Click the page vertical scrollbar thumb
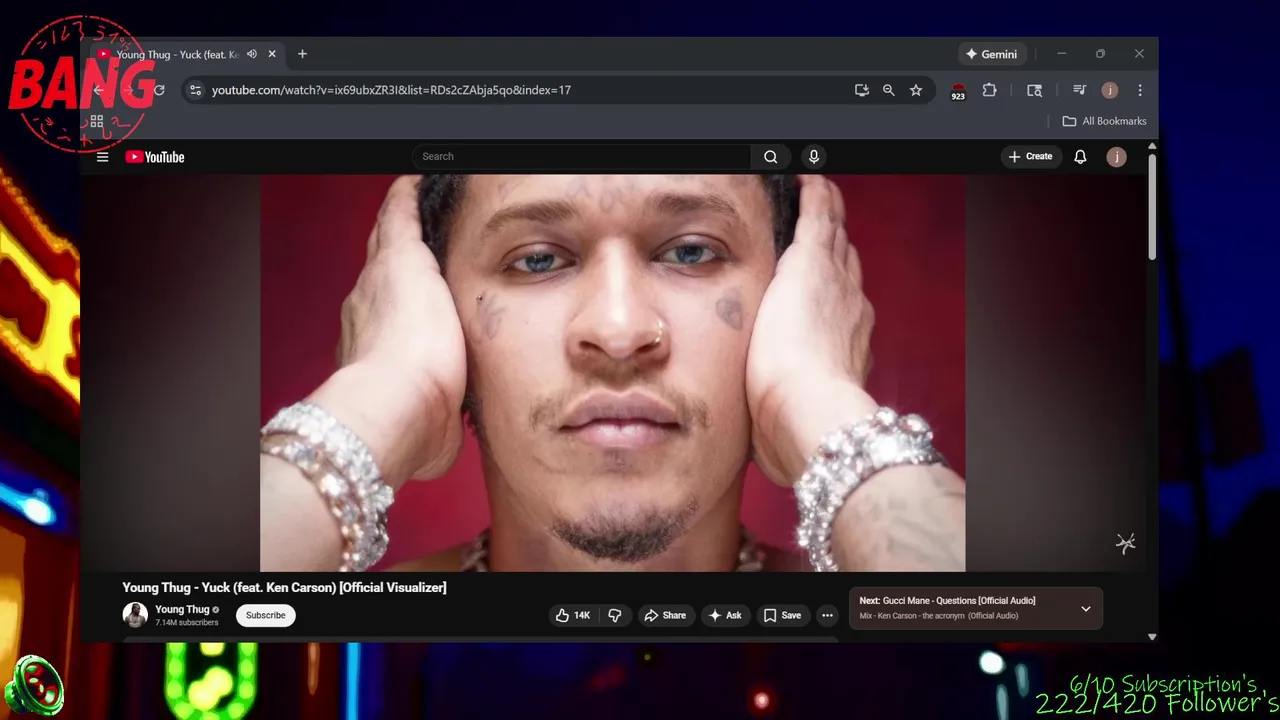The height and width of the screenshot is (720, 1280). 1152,207
